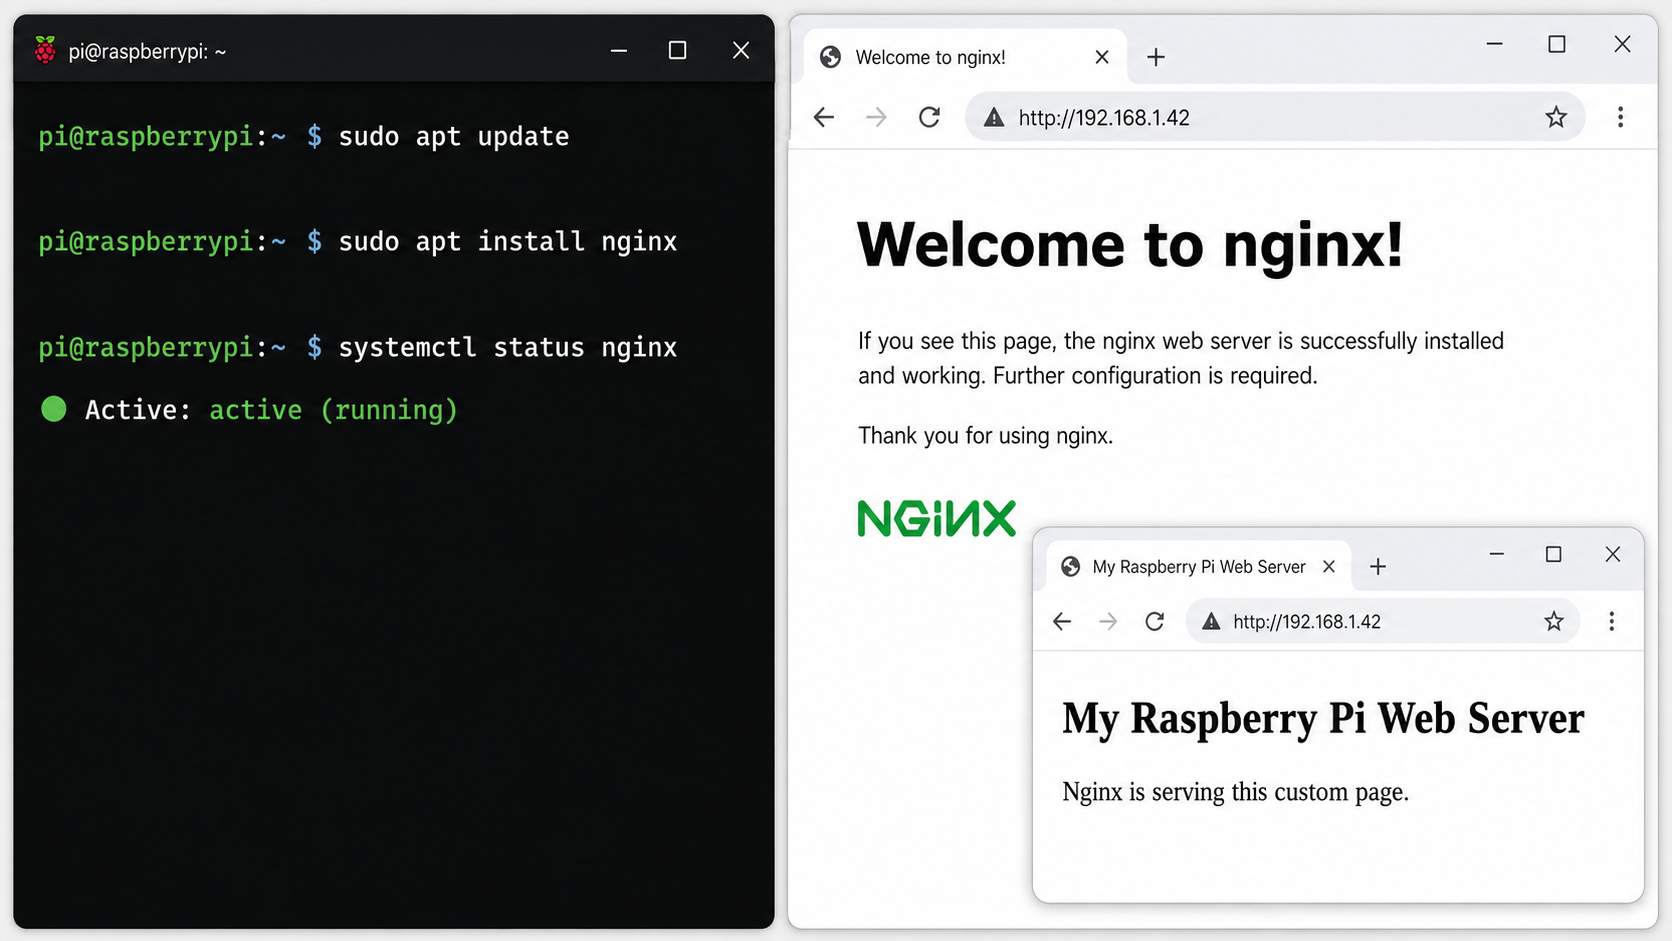Bookmark the page with the star in nginx window
This screenshot has height=941, width=1672.
click(x=1556, y=118)
